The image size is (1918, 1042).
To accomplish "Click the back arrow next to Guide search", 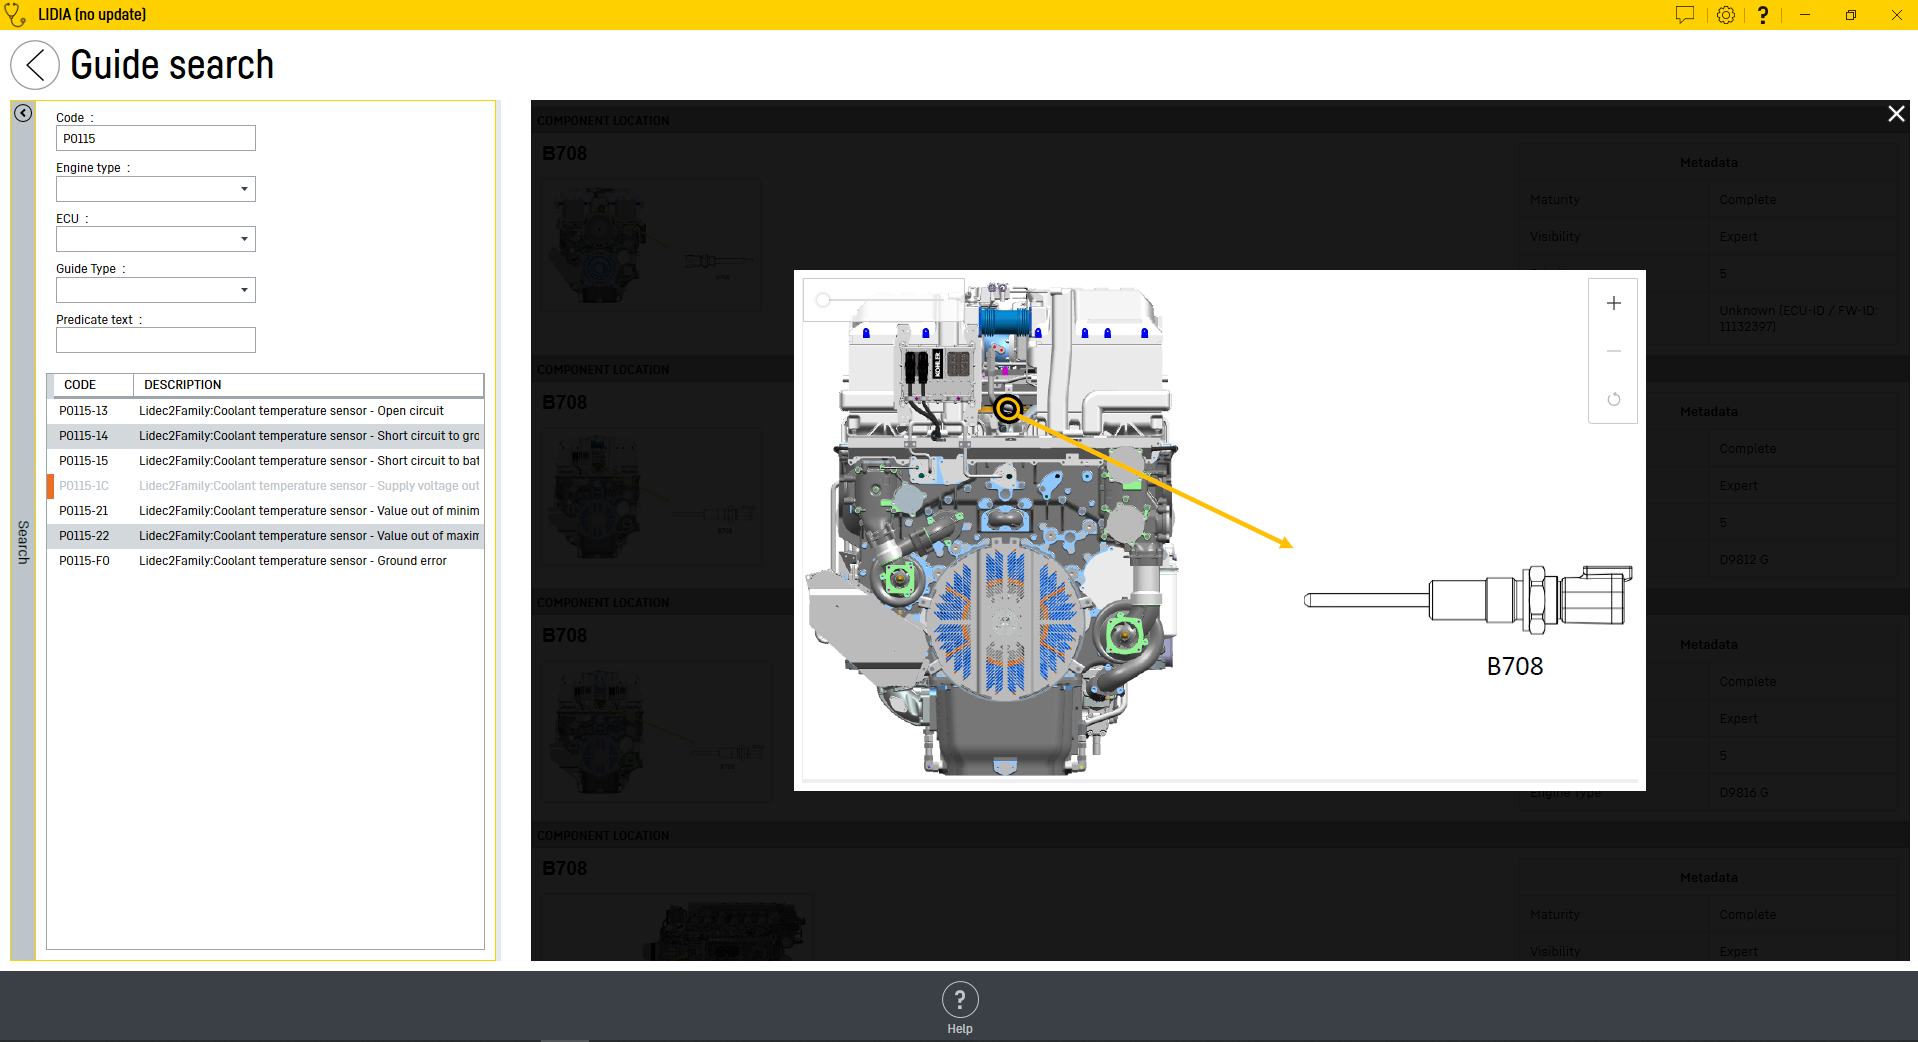I will tap(35, 66).
